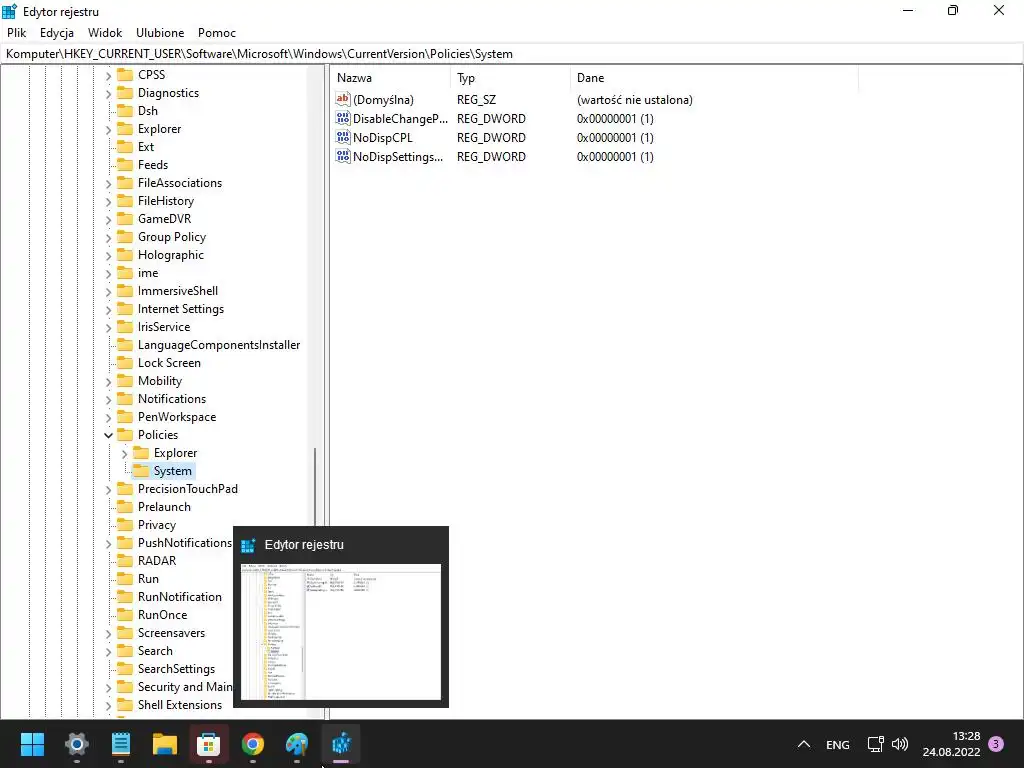The width and height of the screenshot is (1024, 768).
Task: Select the RunNotification key
Action: click(x=180, y=597)
